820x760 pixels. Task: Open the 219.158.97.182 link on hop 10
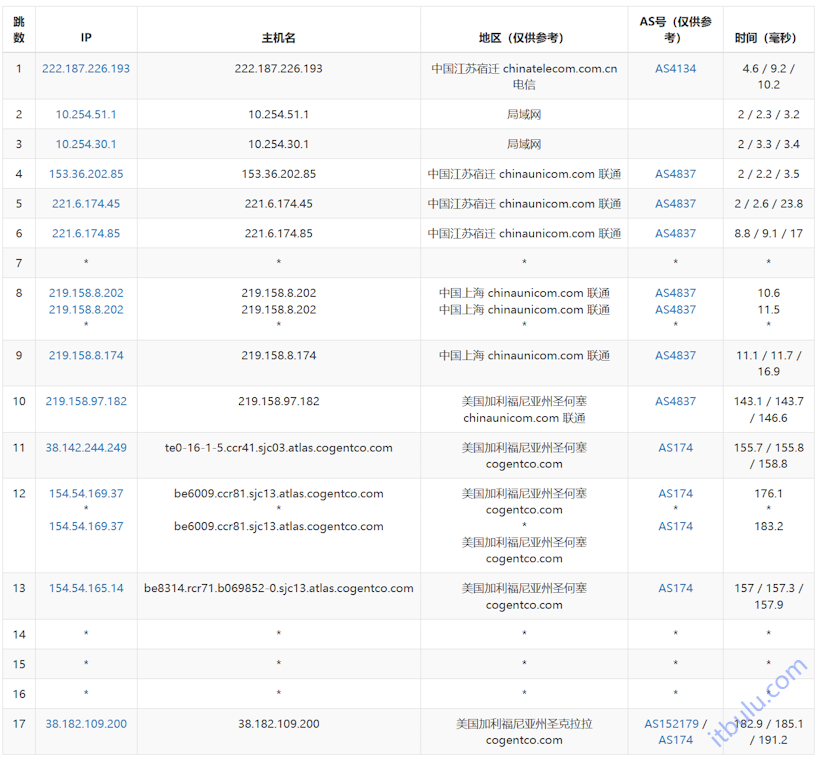tap(86, 401)
